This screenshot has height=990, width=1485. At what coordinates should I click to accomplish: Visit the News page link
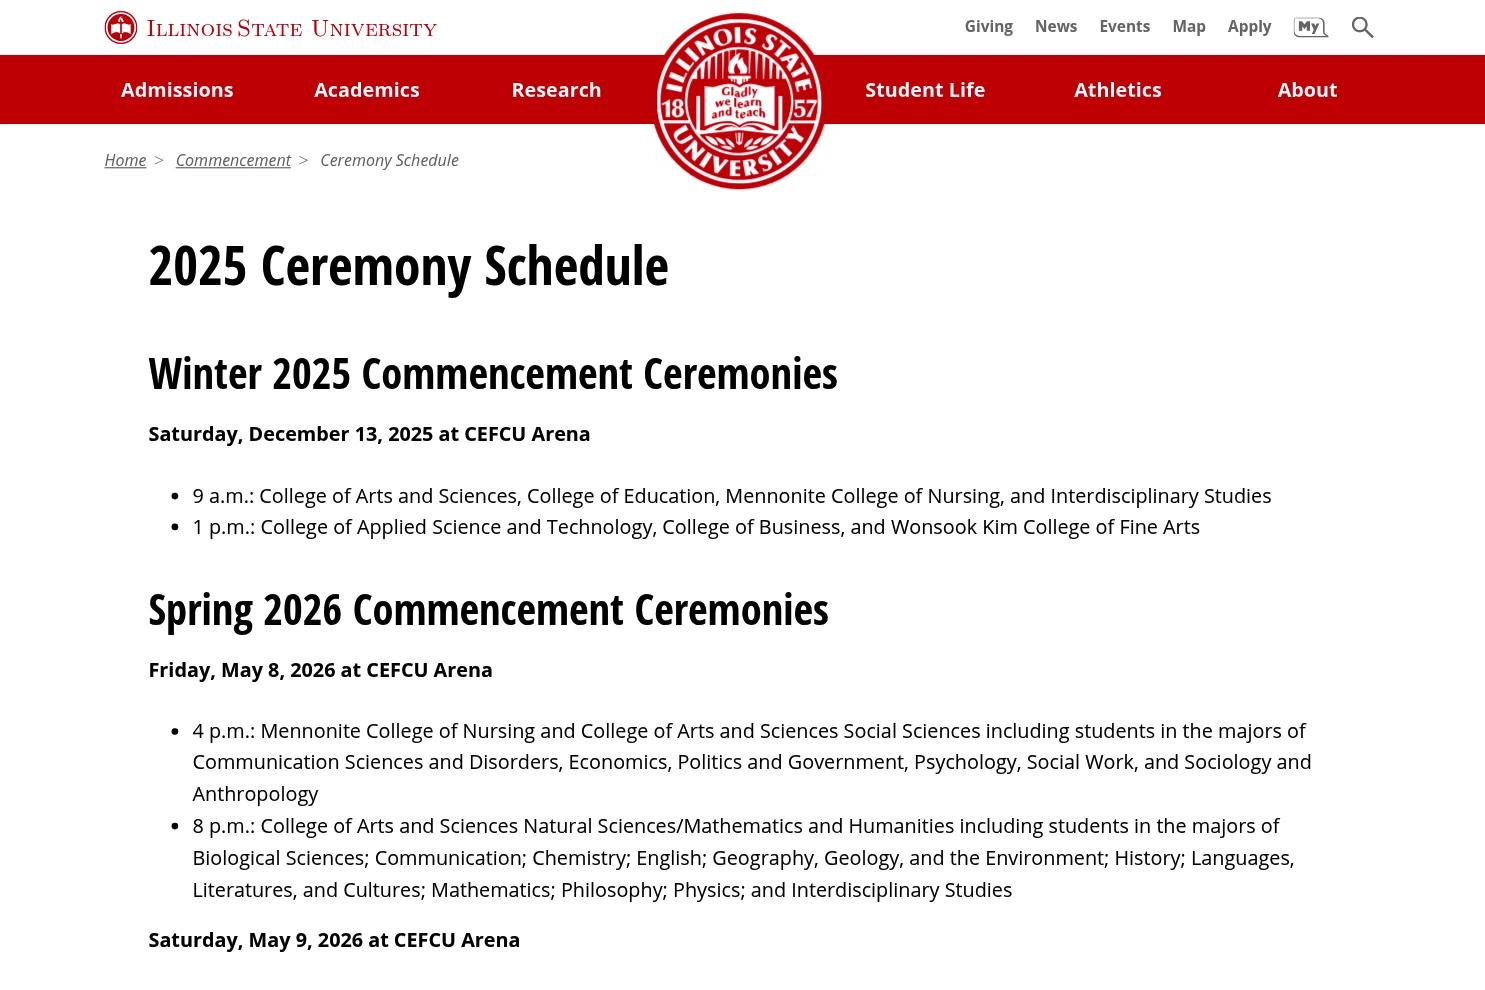pyautogui.click(x=1056, y=26)
